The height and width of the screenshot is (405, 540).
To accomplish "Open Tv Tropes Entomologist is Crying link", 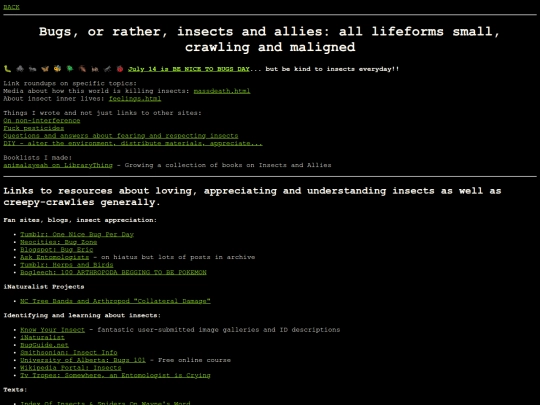I will point(115,375).
